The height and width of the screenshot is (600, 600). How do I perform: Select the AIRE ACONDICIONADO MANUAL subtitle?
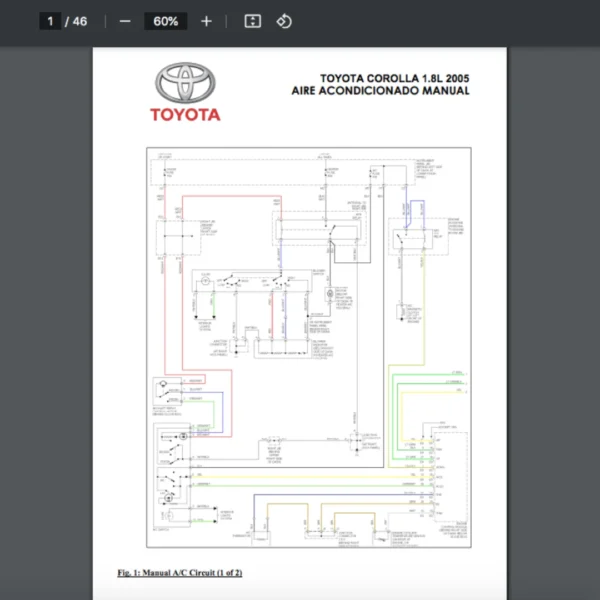click(x=380, y=91)
